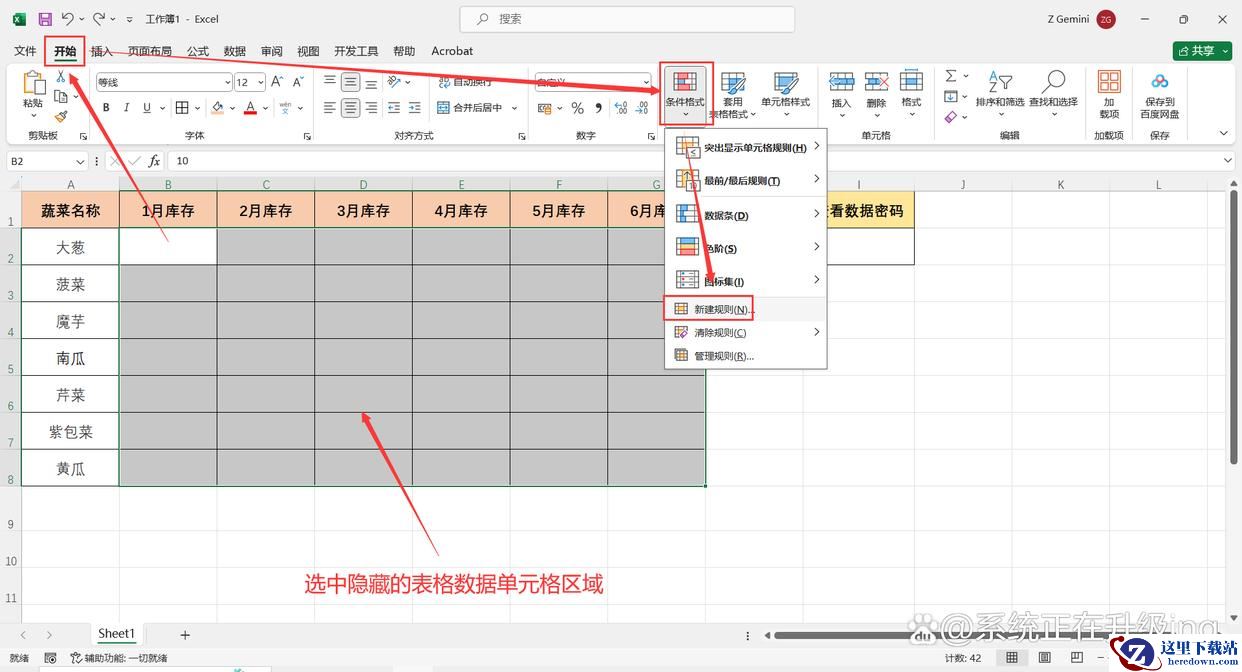Expand the Name Box dropdown arrow
The width and height of the screenshot is (1242, 672).
(80, 161)
